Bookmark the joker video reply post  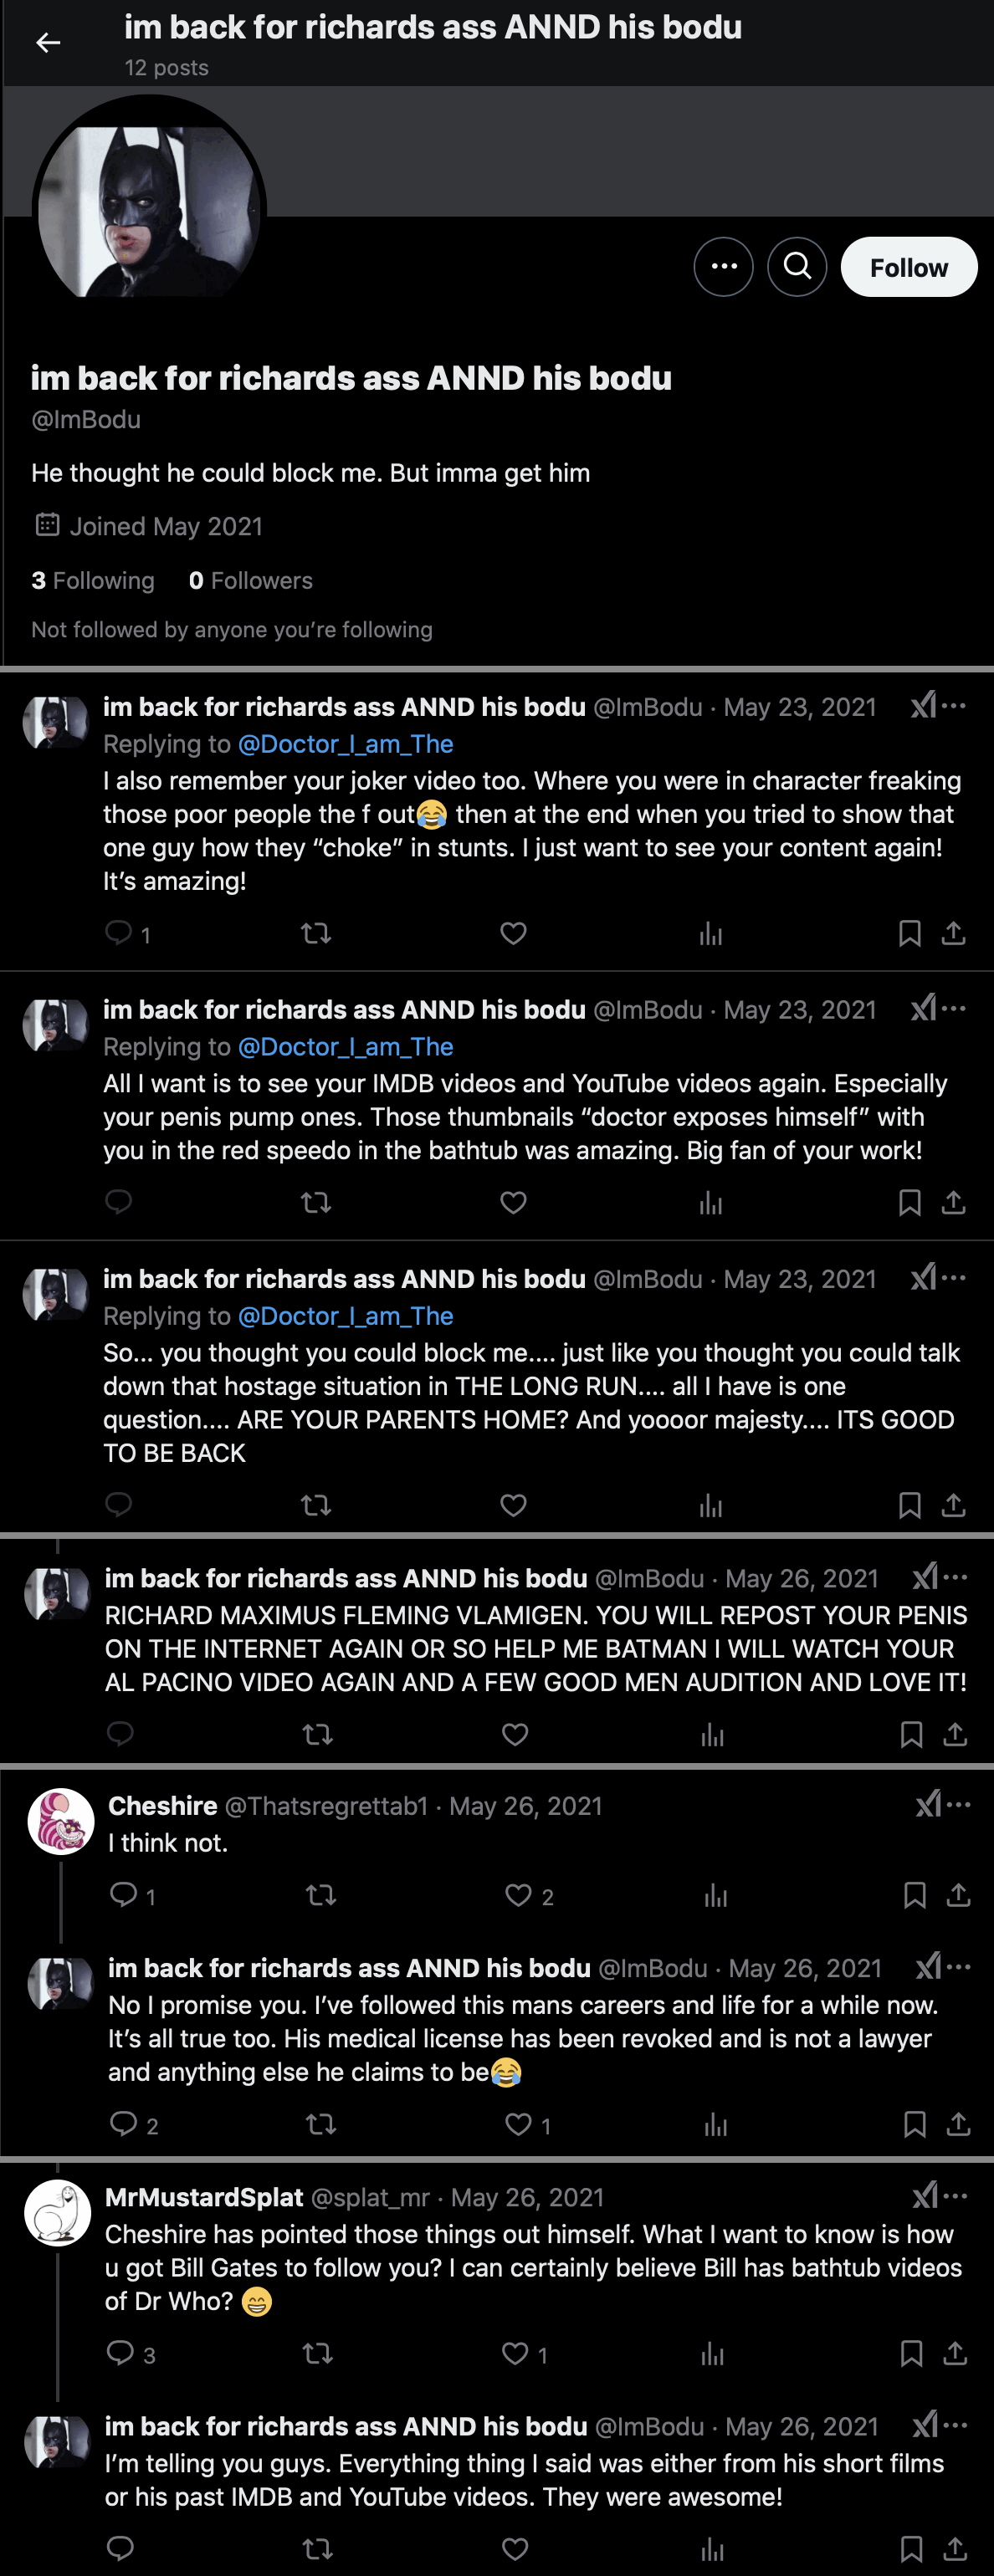[x=909, y=934]
